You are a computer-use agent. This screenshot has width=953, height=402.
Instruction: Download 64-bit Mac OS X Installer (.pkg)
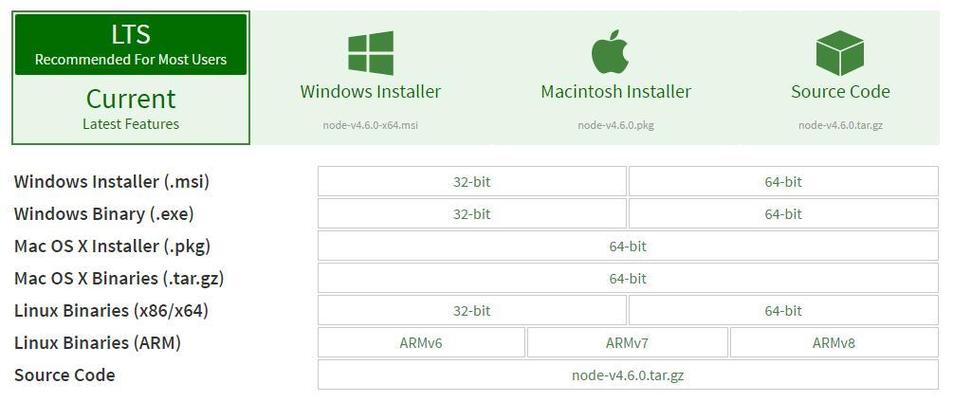628,246
